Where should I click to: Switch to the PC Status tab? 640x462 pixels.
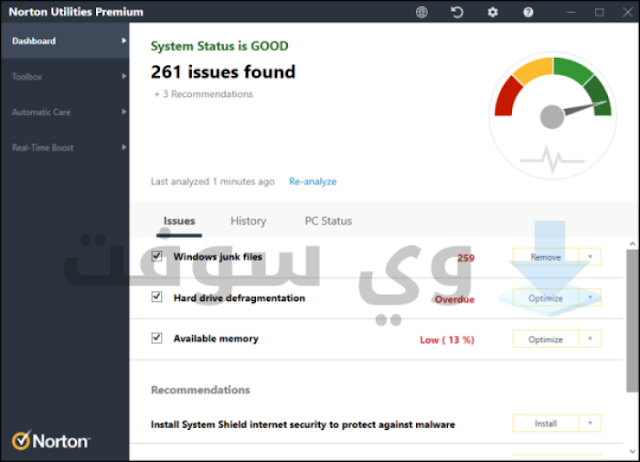(x=328, y=221)
